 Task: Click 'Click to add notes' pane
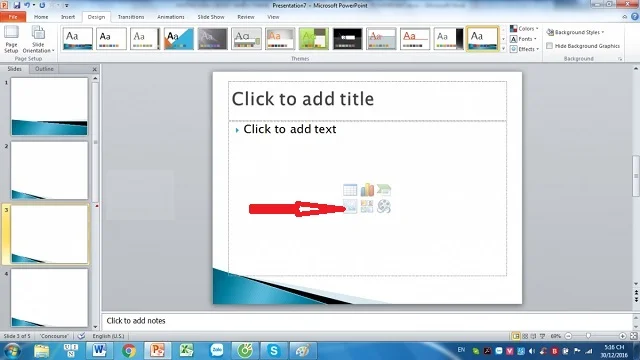coord(367,321)
